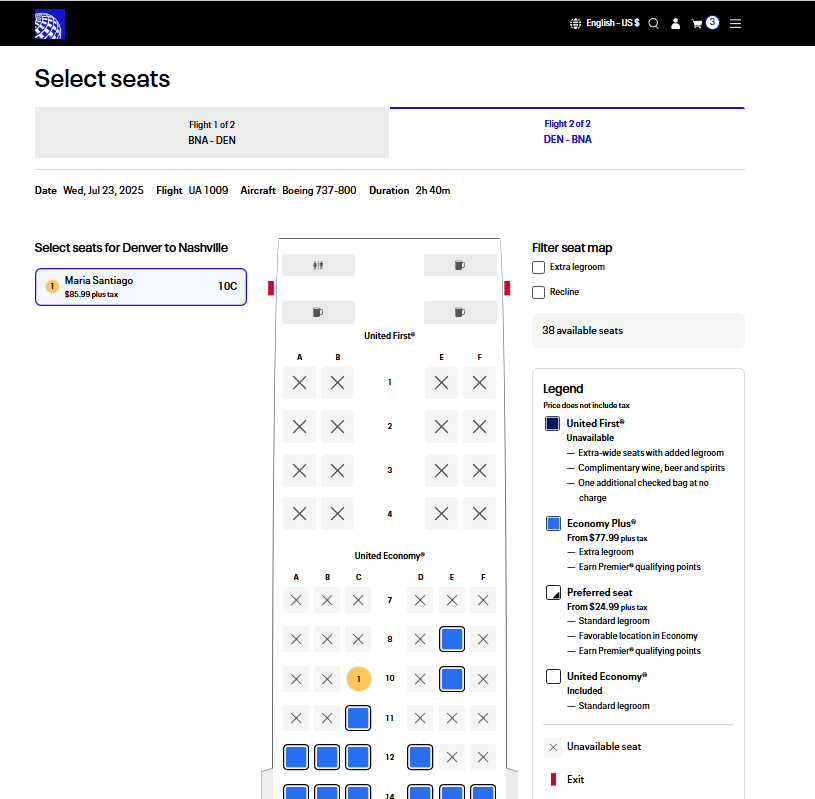
Task: Switch to Flight 2 of 2 DEN - BNA tab
Action: coord(567,132)
